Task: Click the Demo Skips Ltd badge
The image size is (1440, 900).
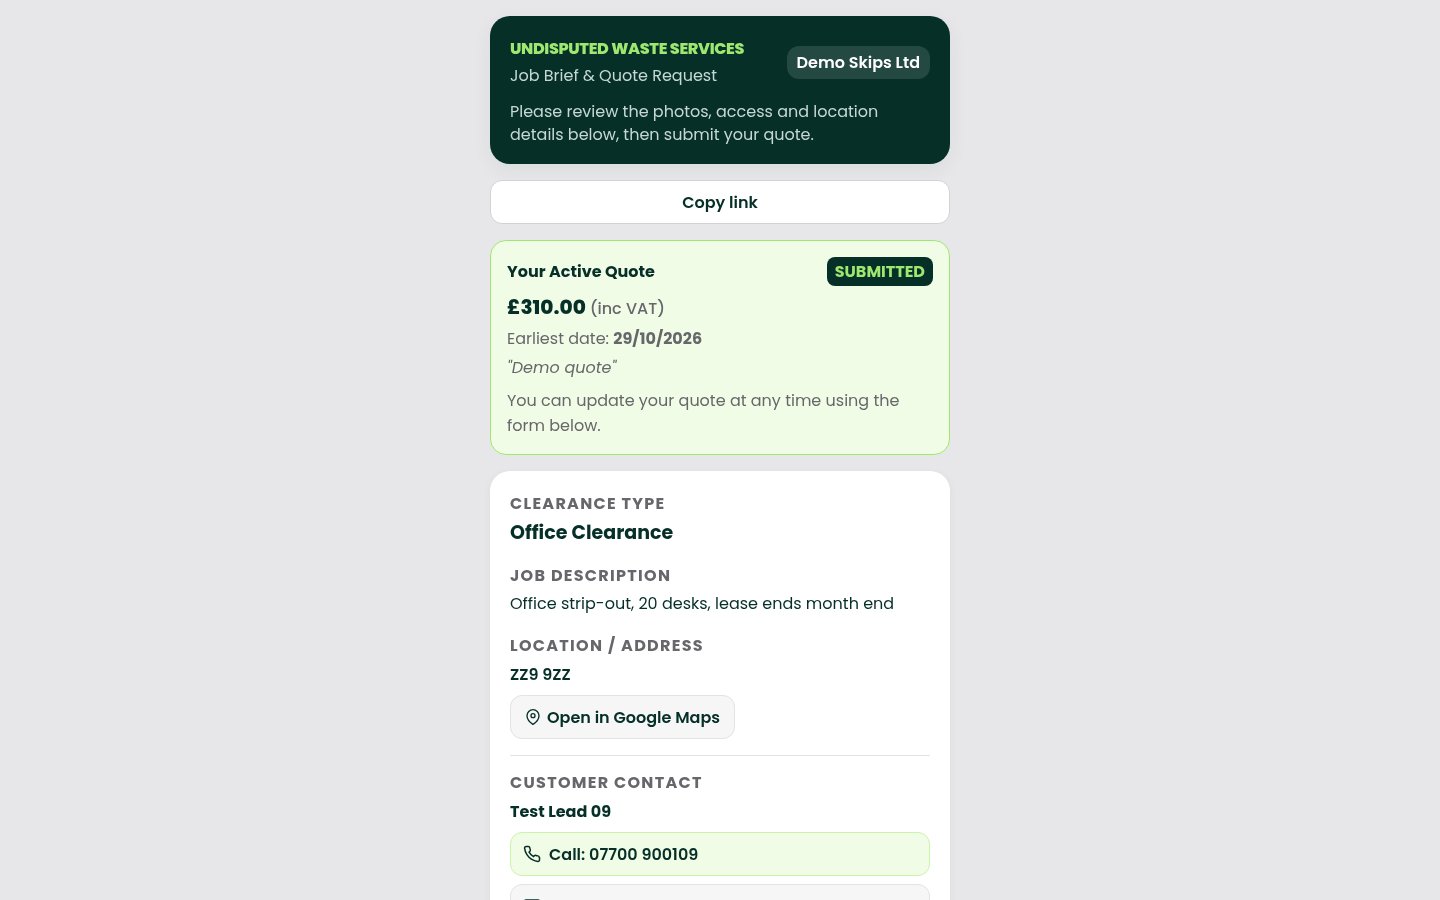Action: [858, 62]
